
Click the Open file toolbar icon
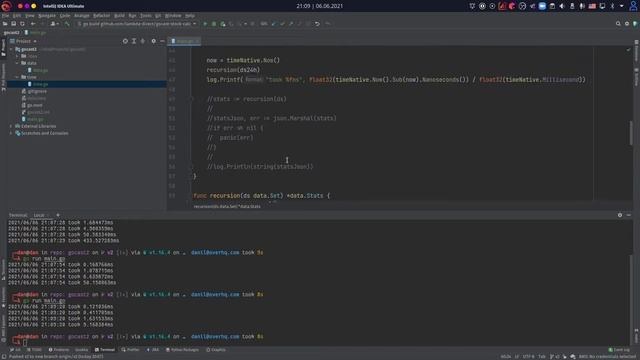coord(5,24)
